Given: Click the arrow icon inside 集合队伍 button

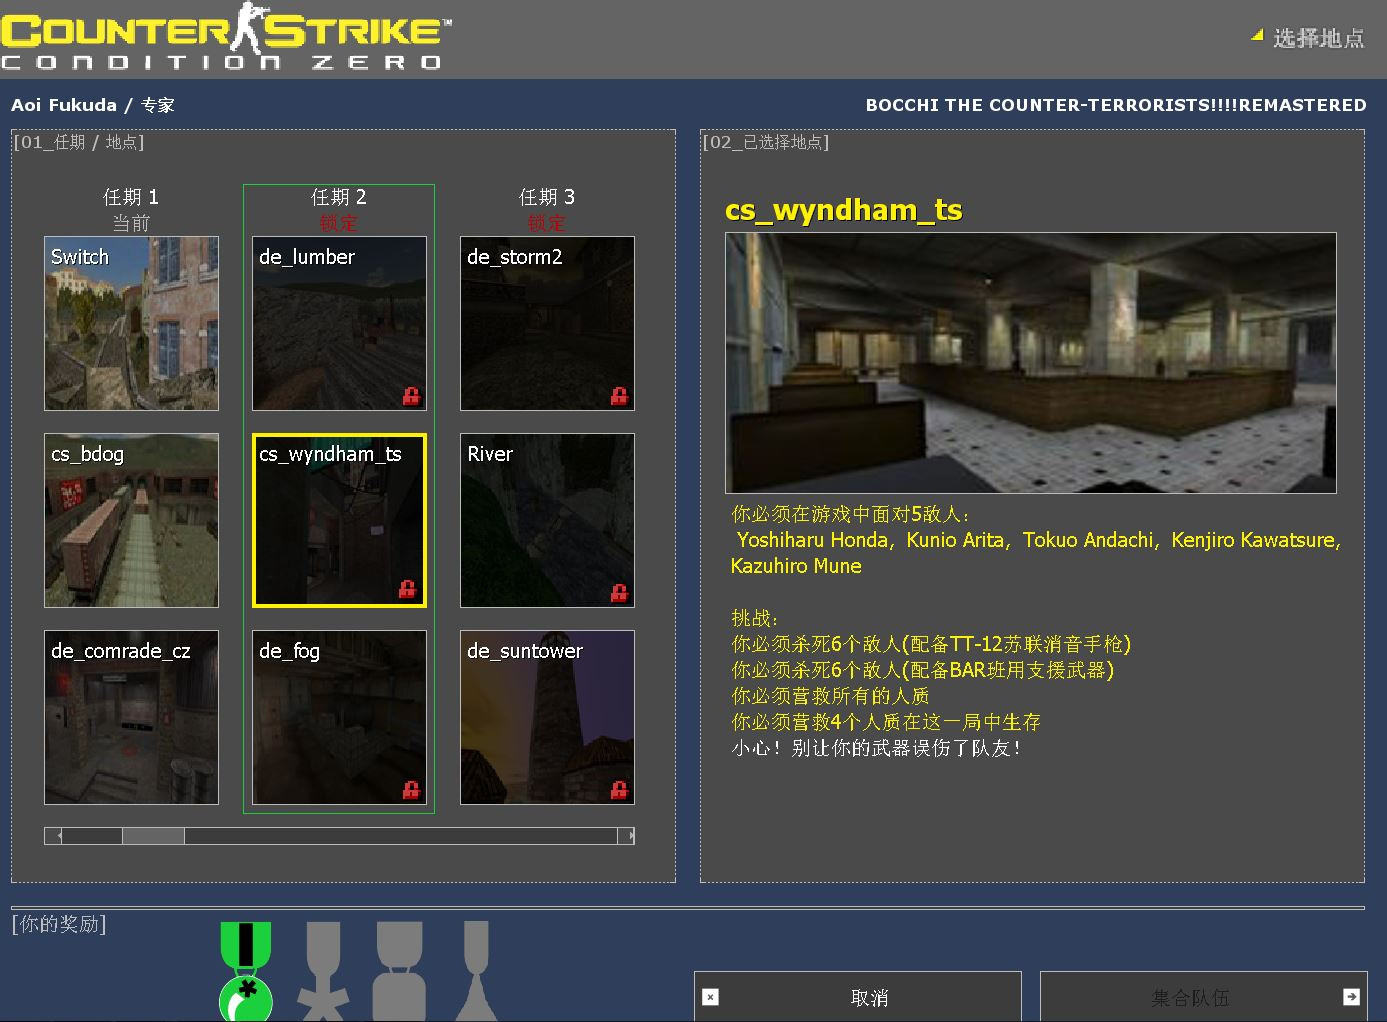Looking at the screenshot, I should pos(1353,997).
